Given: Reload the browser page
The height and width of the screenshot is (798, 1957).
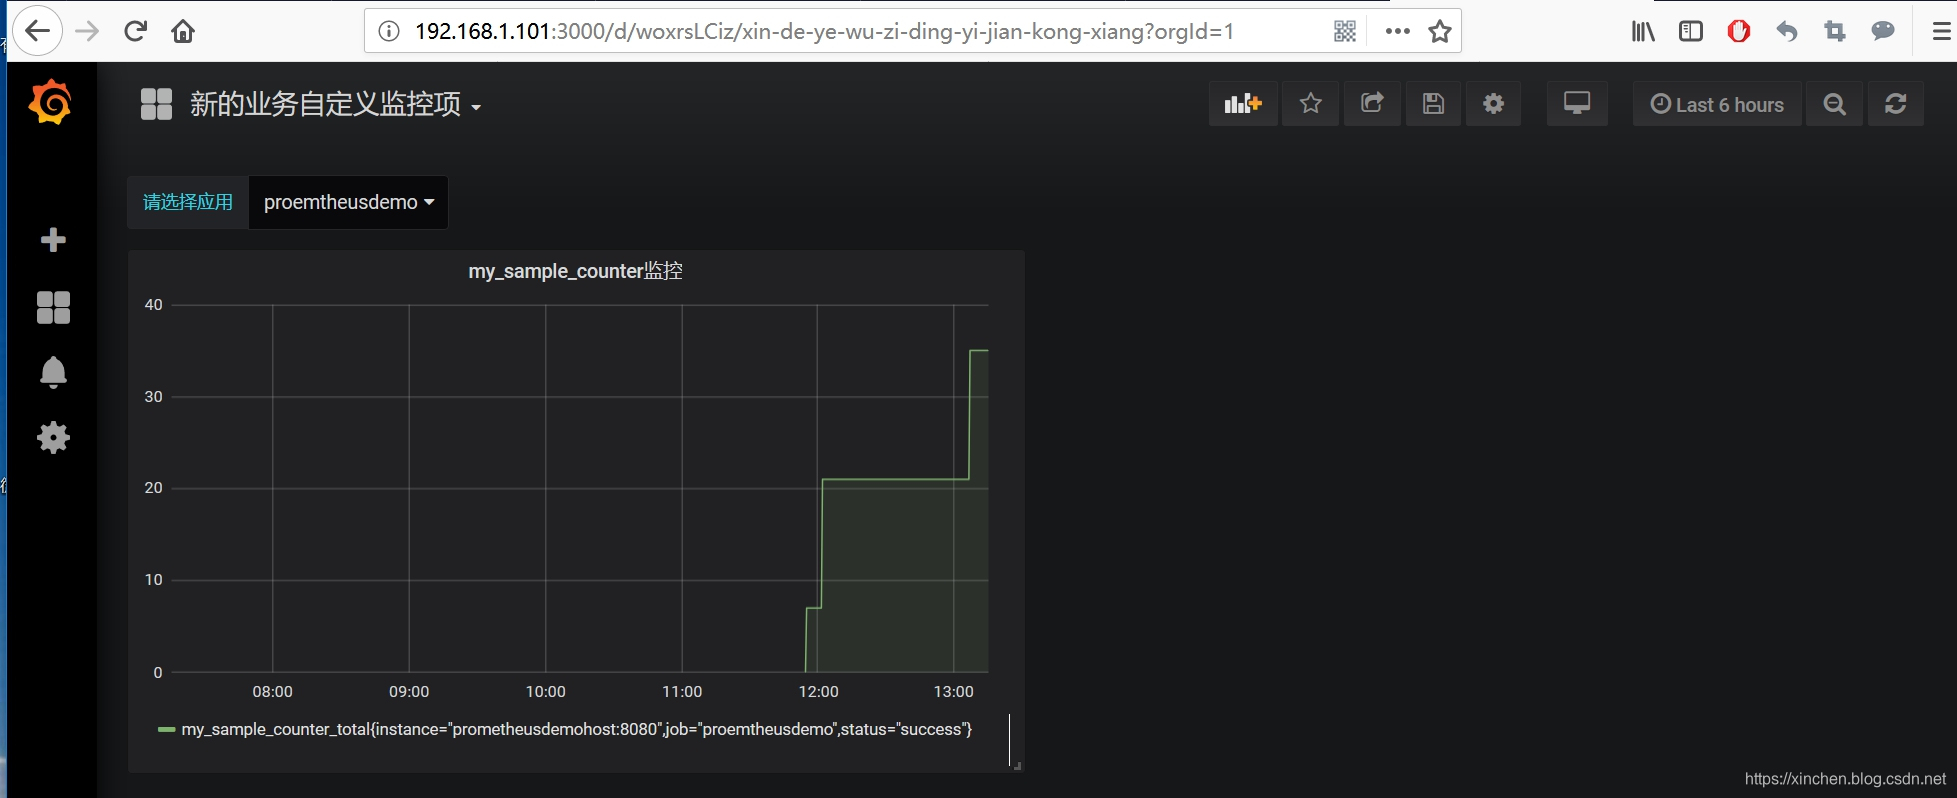Looking at the screenshot, I should (136, 31).
